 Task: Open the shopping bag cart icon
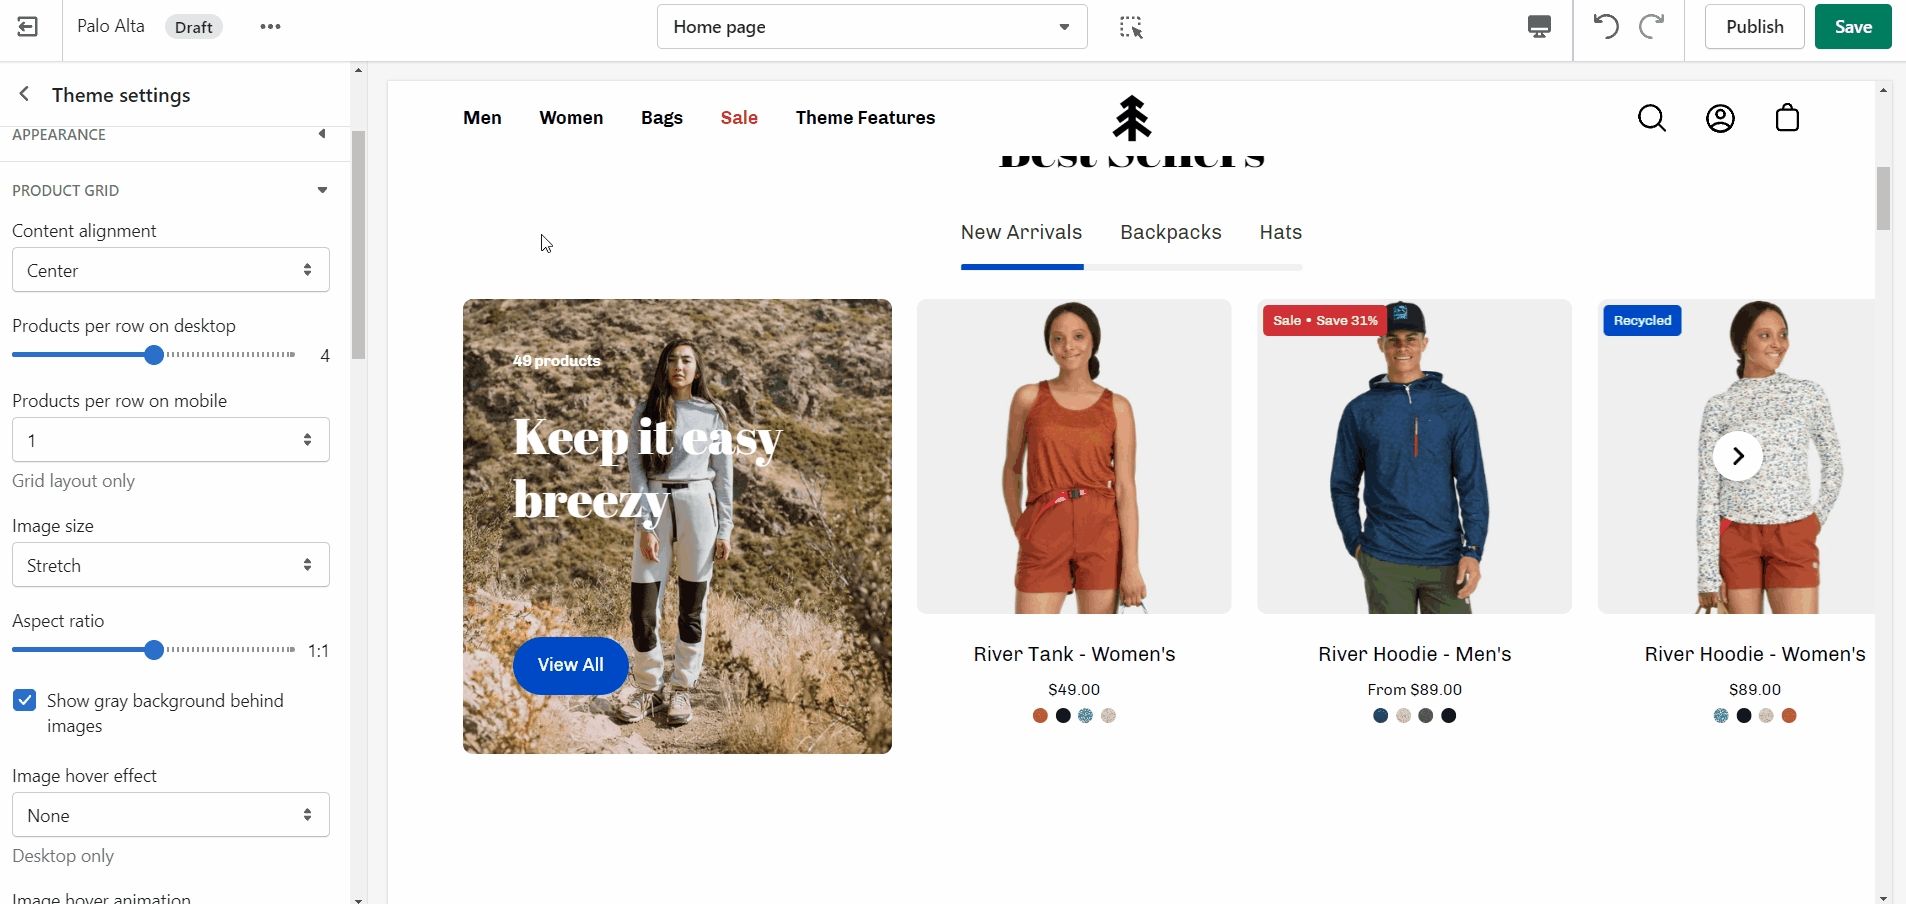click(x=1787, y=118)
